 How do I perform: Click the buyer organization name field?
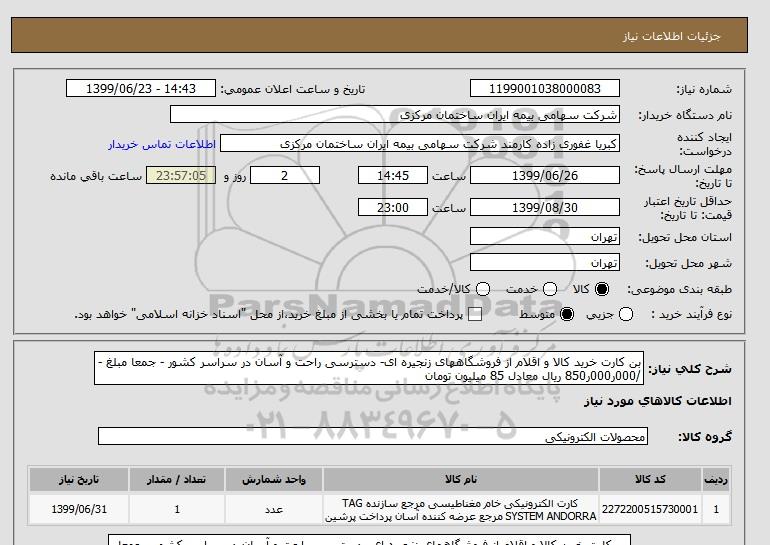click(x=395, y=115)
